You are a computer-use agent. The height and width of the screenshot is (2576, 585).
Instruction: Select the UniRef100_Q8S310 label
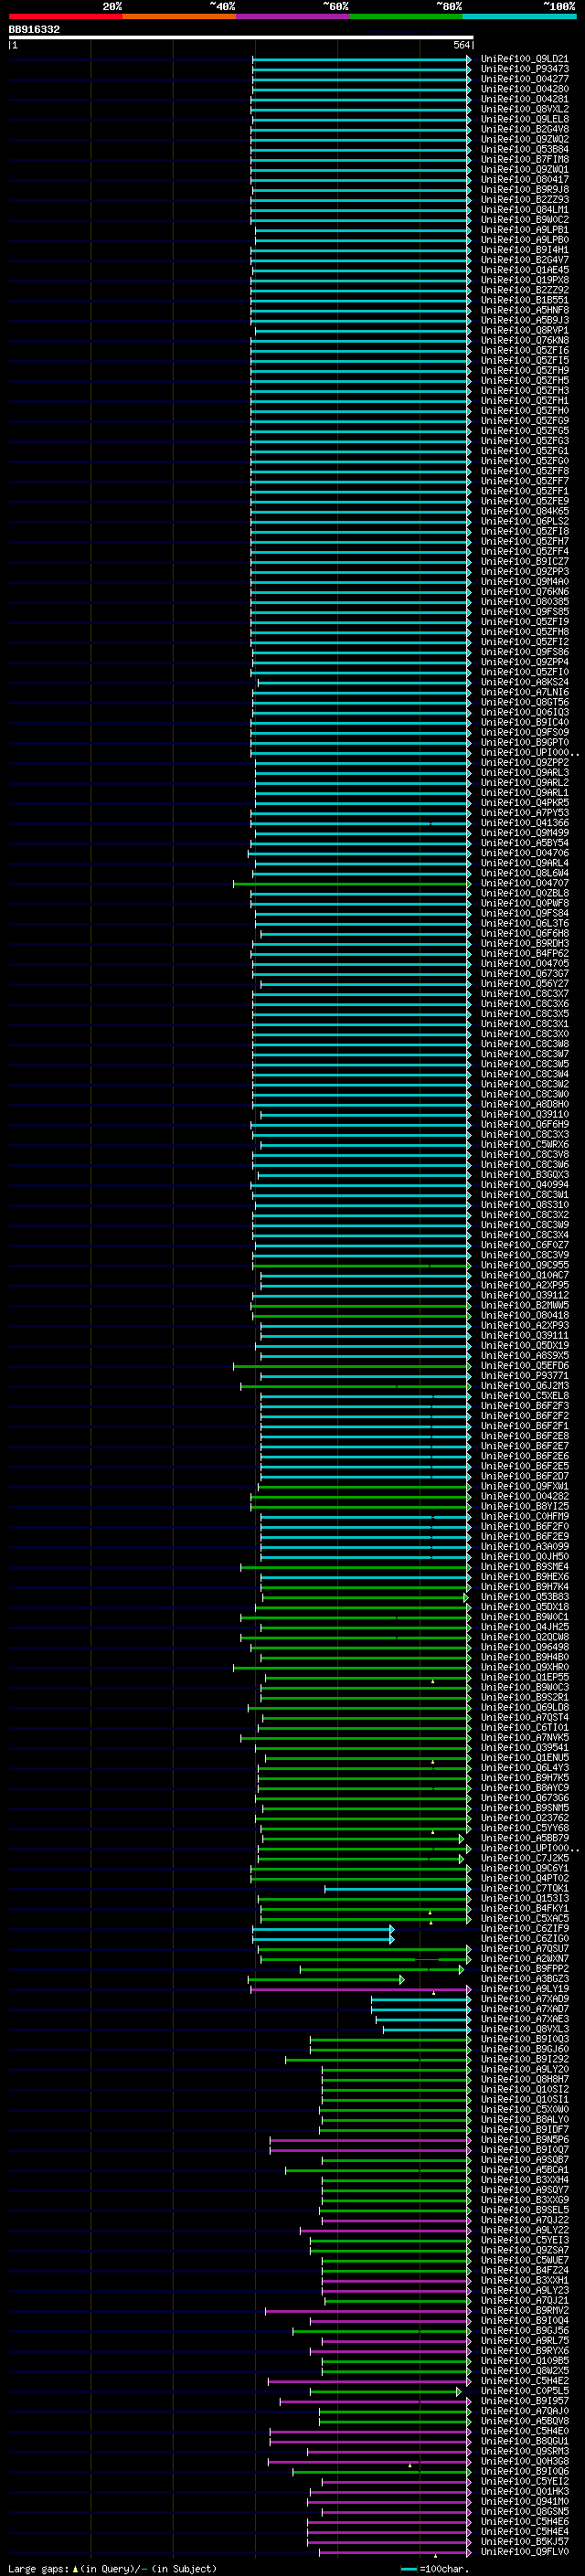[x=524, y=1205]
